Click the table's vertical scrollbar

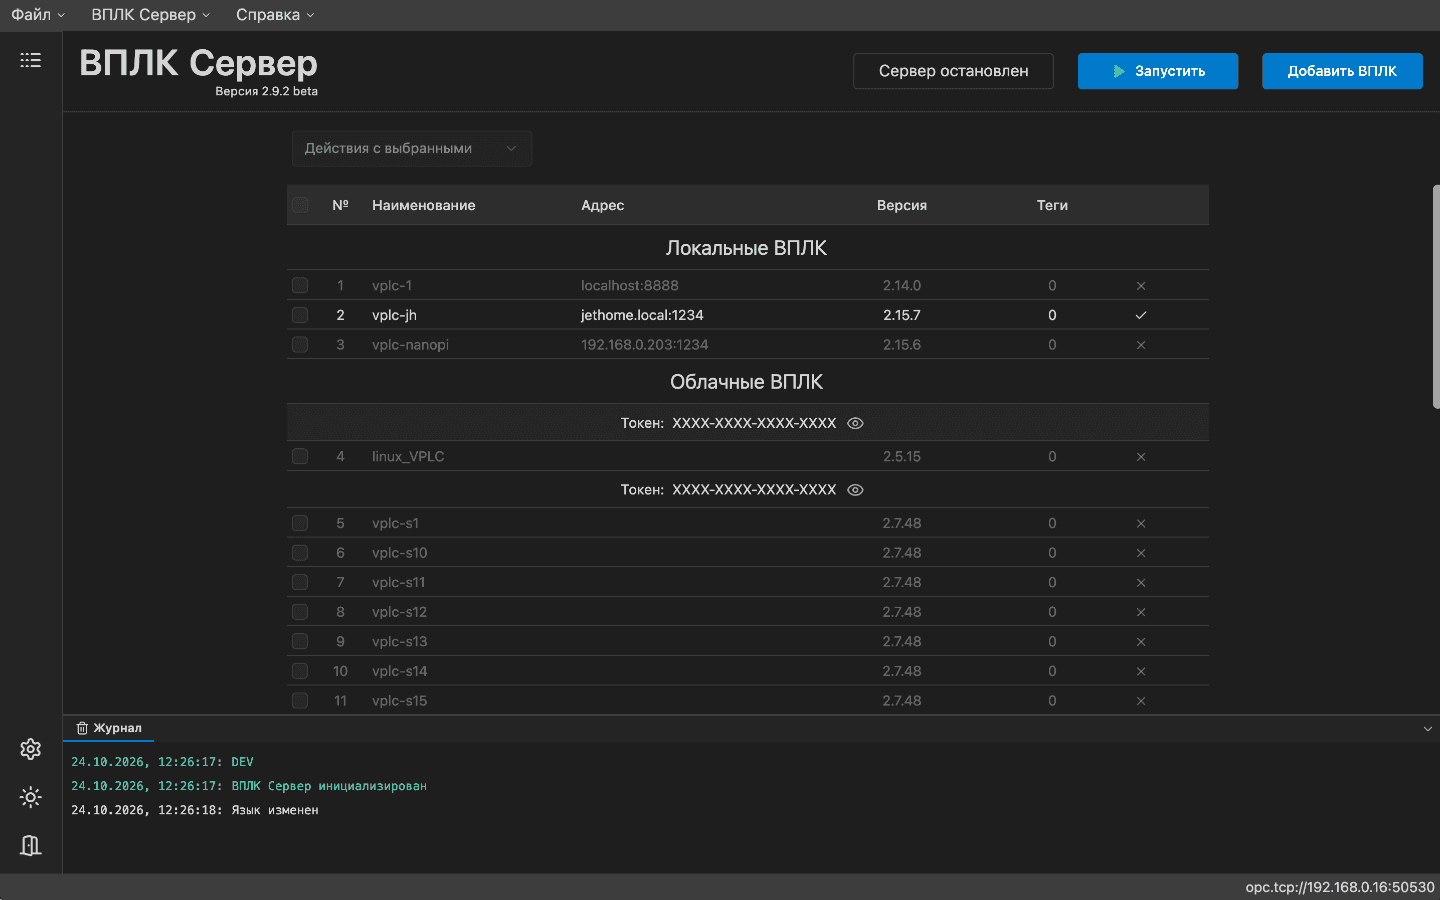pyautogui.click(x=1436, y=296)
